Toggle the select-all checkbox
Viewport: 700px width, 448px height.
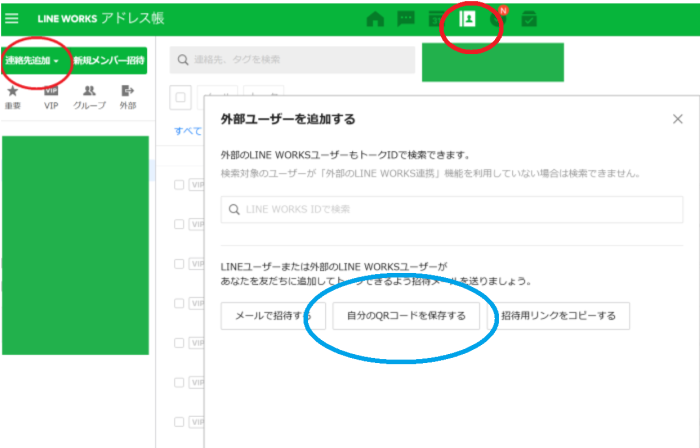pyautogui.click(x=180, y=97)
